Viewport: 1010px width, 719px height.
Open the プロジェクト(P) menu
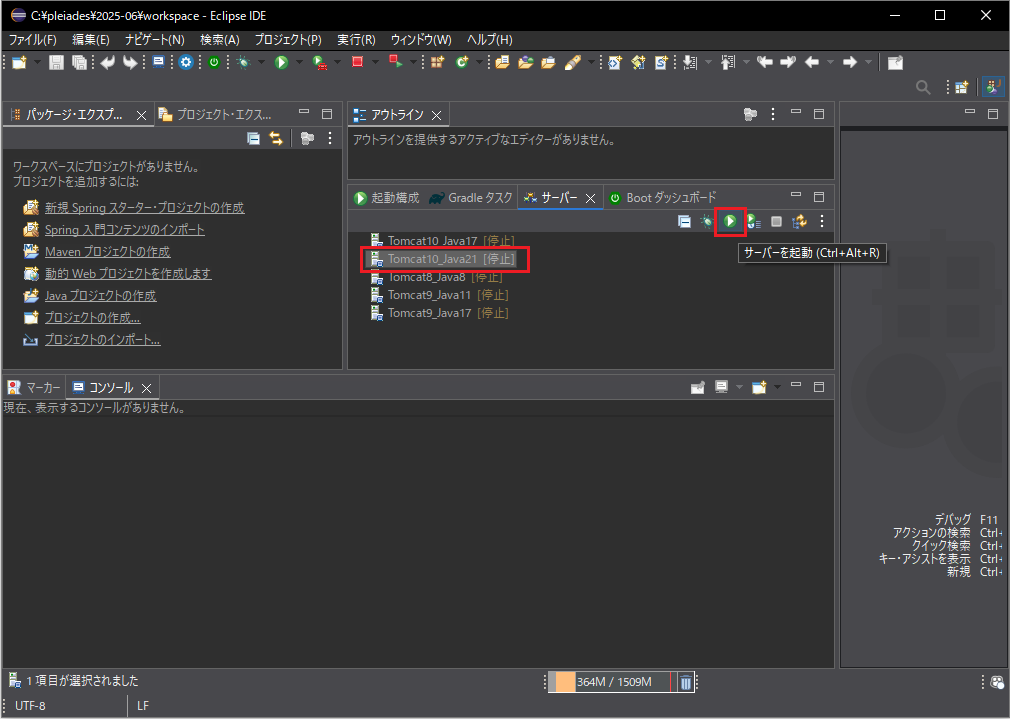tap(288, 39)
